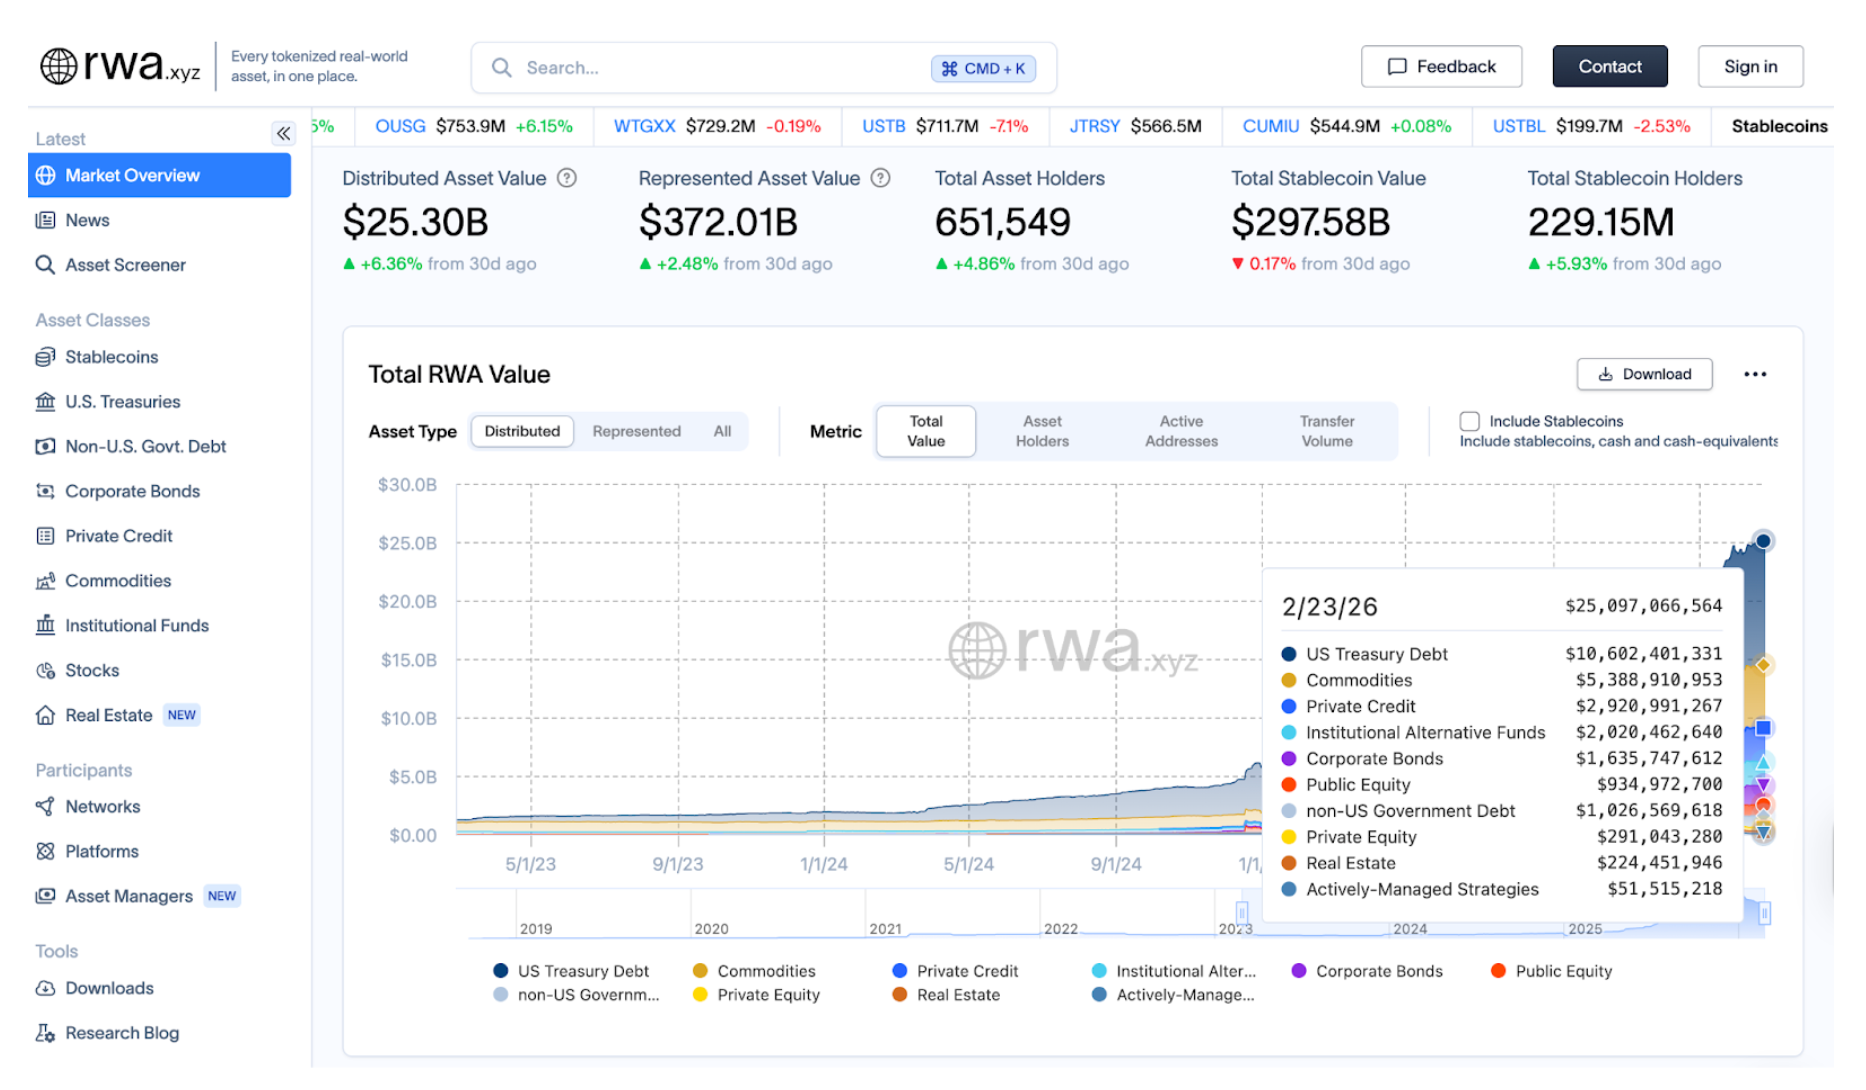Screen dimensions: 1866x1090
Task: Select the Stablecoins asset class icon
Action: [45, 357]
